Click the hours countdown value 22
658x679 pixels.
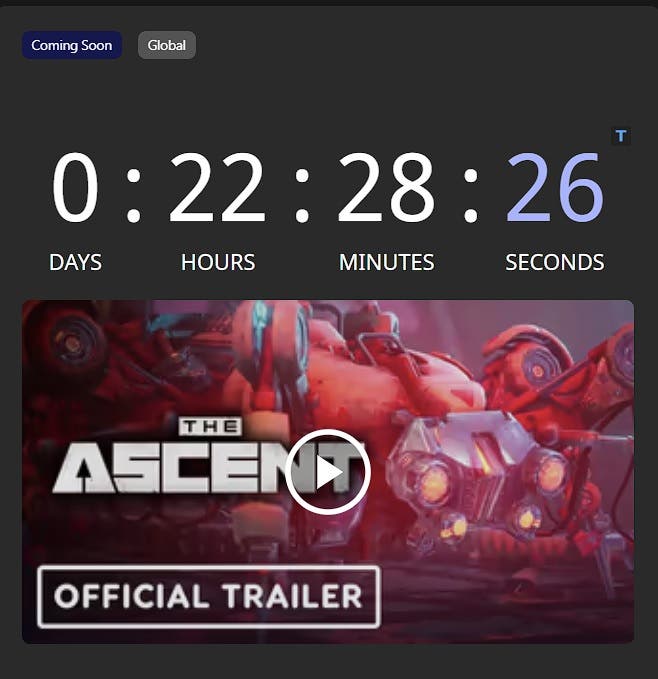217,187
